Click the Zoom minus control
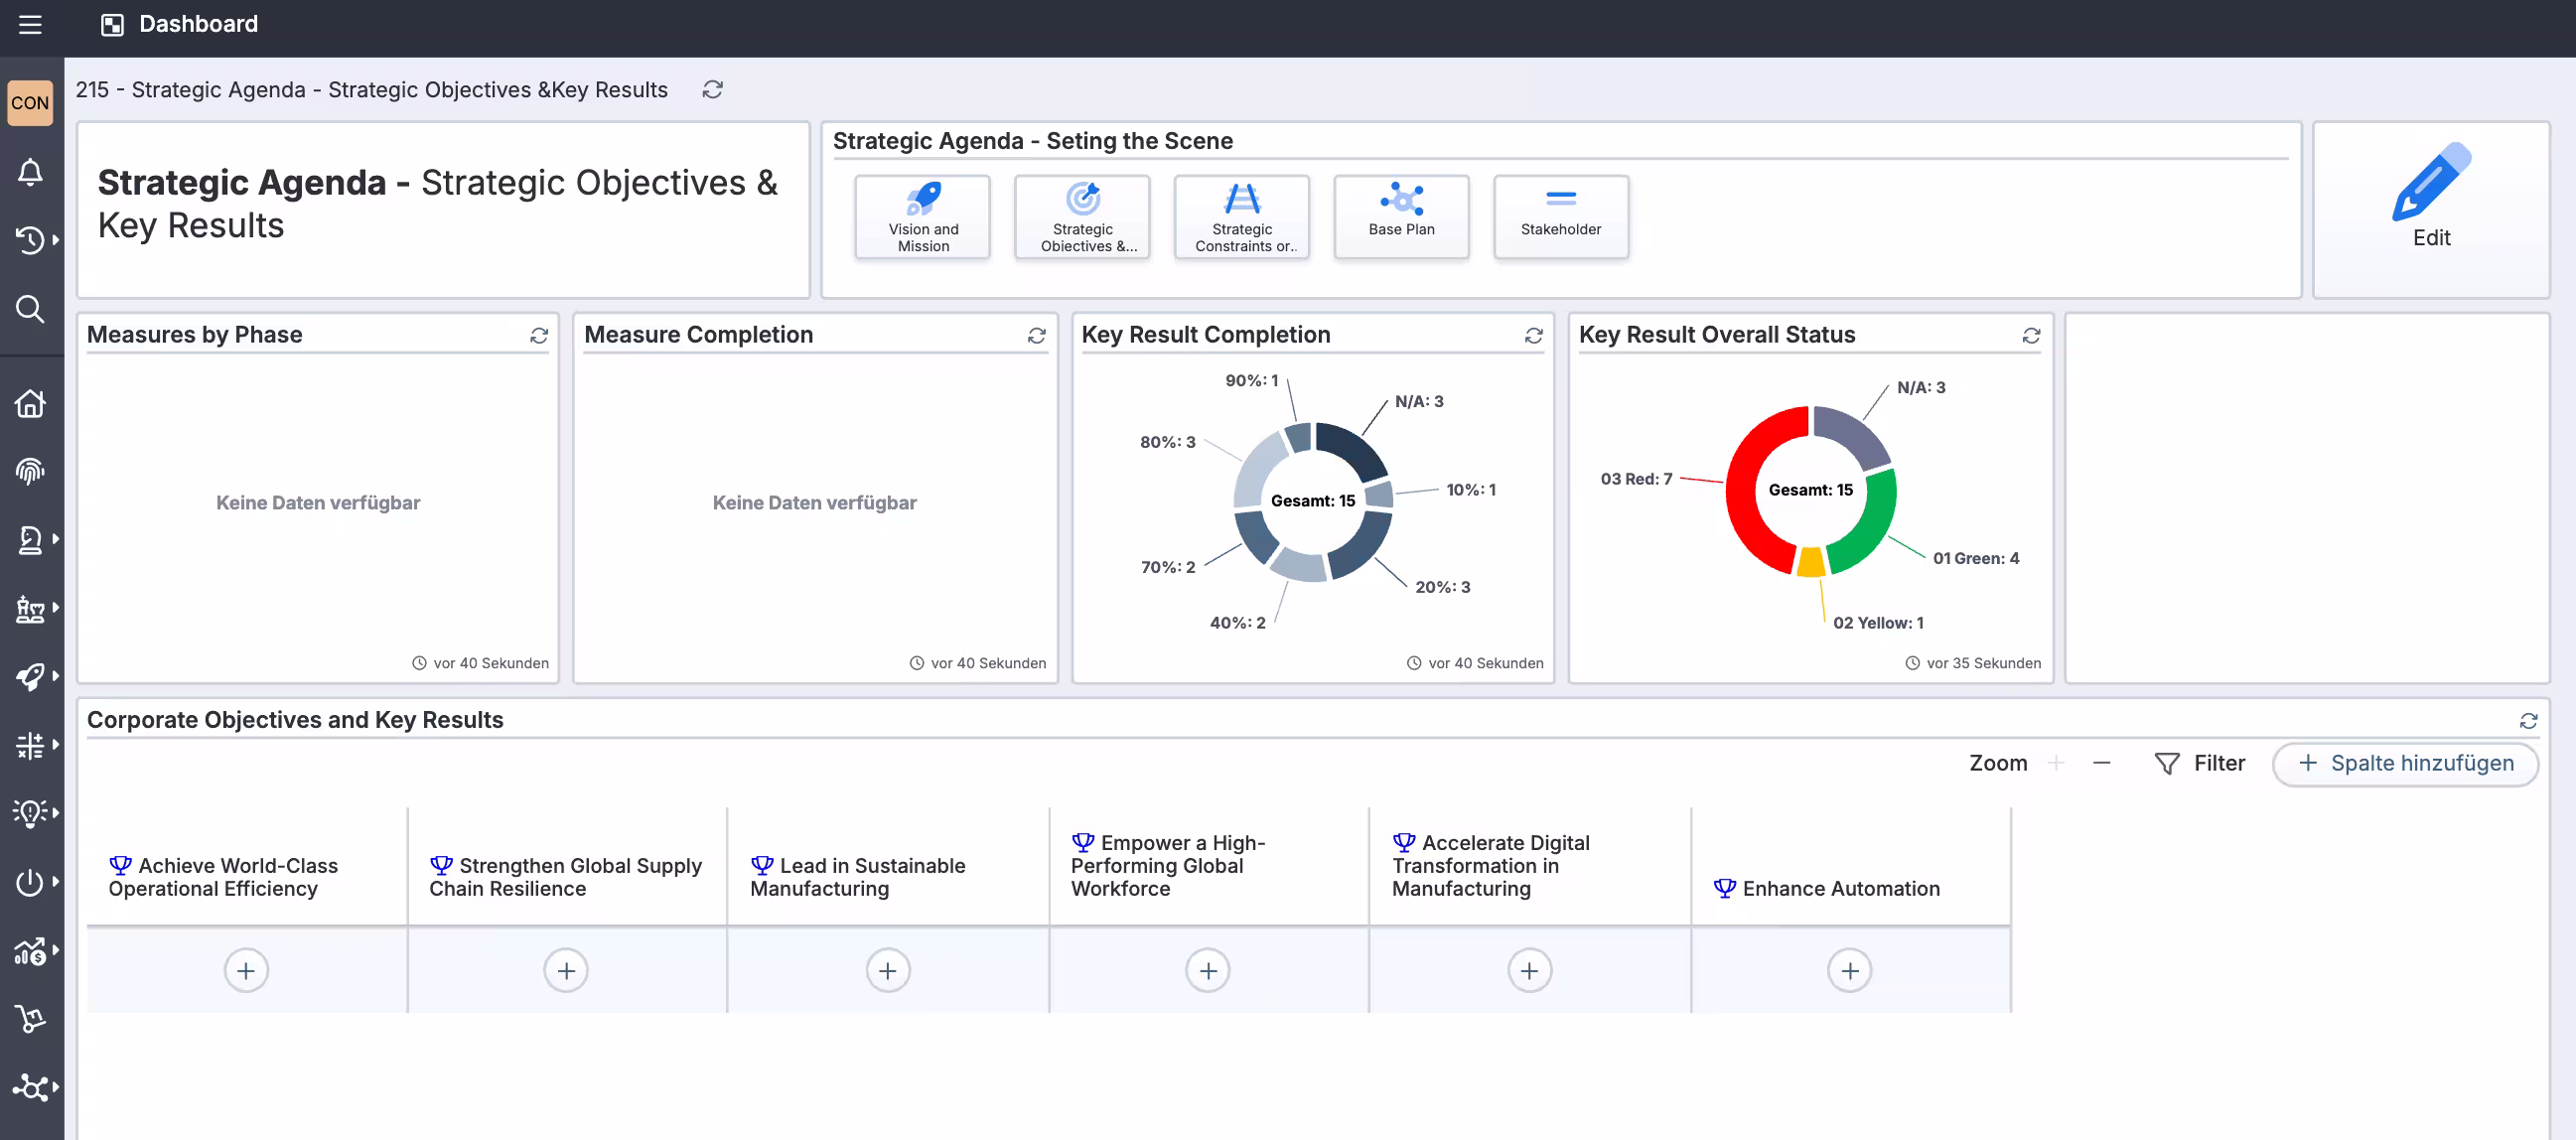The image size is (2576, 1140). click(2101, 762)
